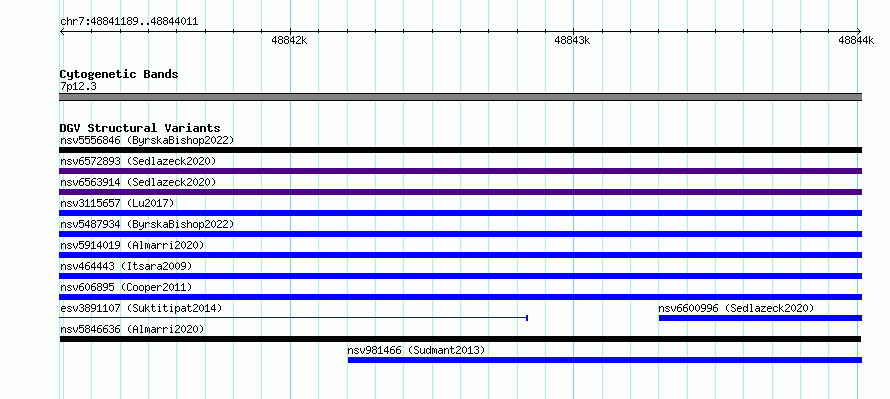890x399 pixels.
Task: Select the blue bar under nsv981466
Action: click(605, 360)
